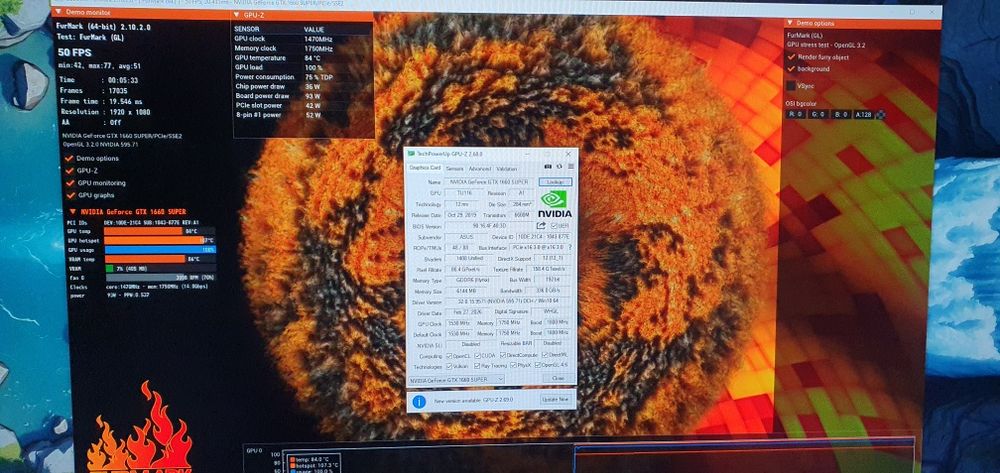Viewport: 1000px width, 473px height.
Task: Toggle the Demo options checkbox in Demo monitor
Action: click(70, 158)
